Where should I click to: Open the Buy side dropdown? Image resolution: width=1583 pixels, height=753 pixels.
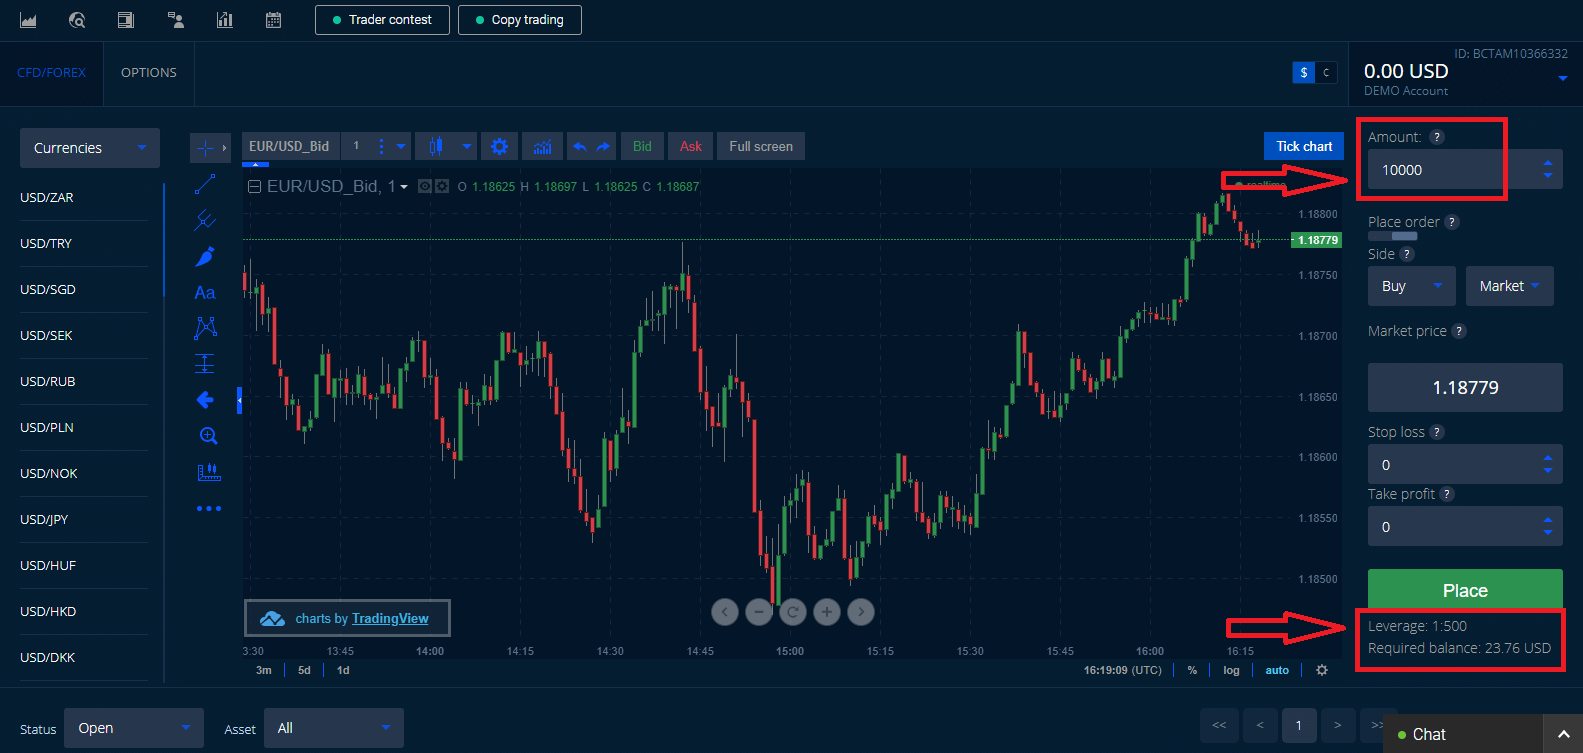click(x=1411, y=286)
